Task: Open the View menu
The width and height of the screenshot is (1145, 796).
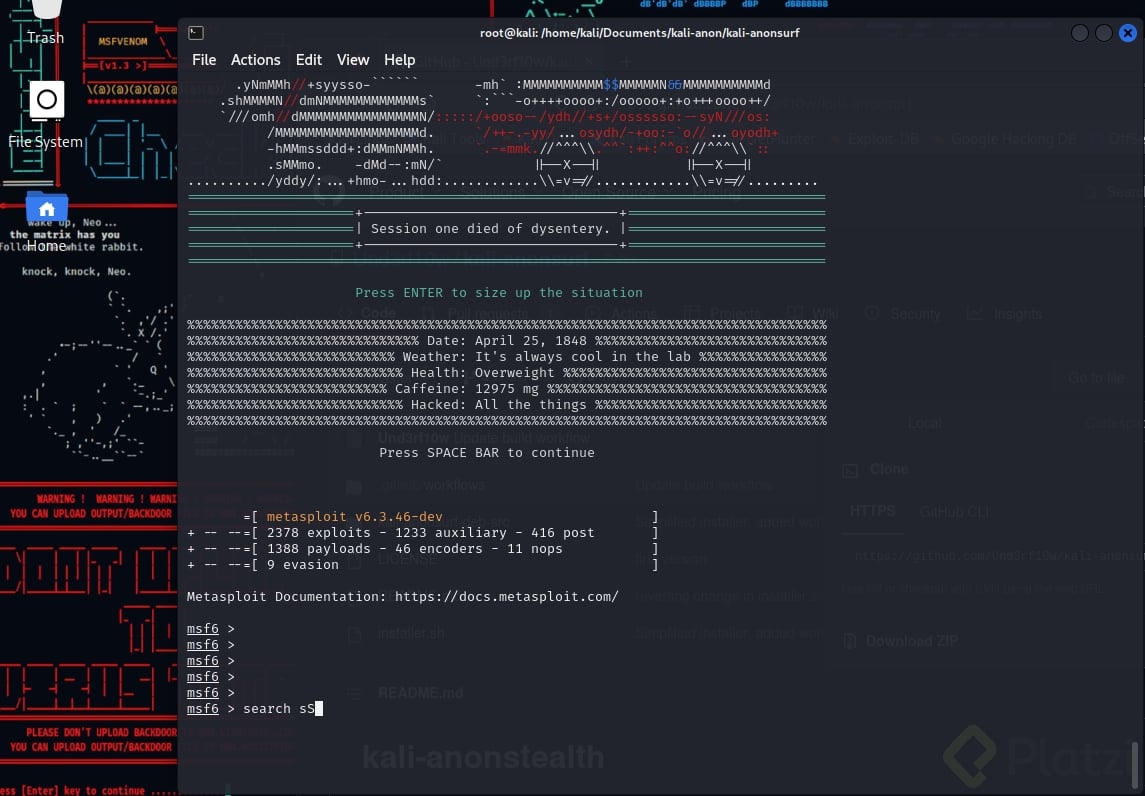Action: click(x=353, y=60)
